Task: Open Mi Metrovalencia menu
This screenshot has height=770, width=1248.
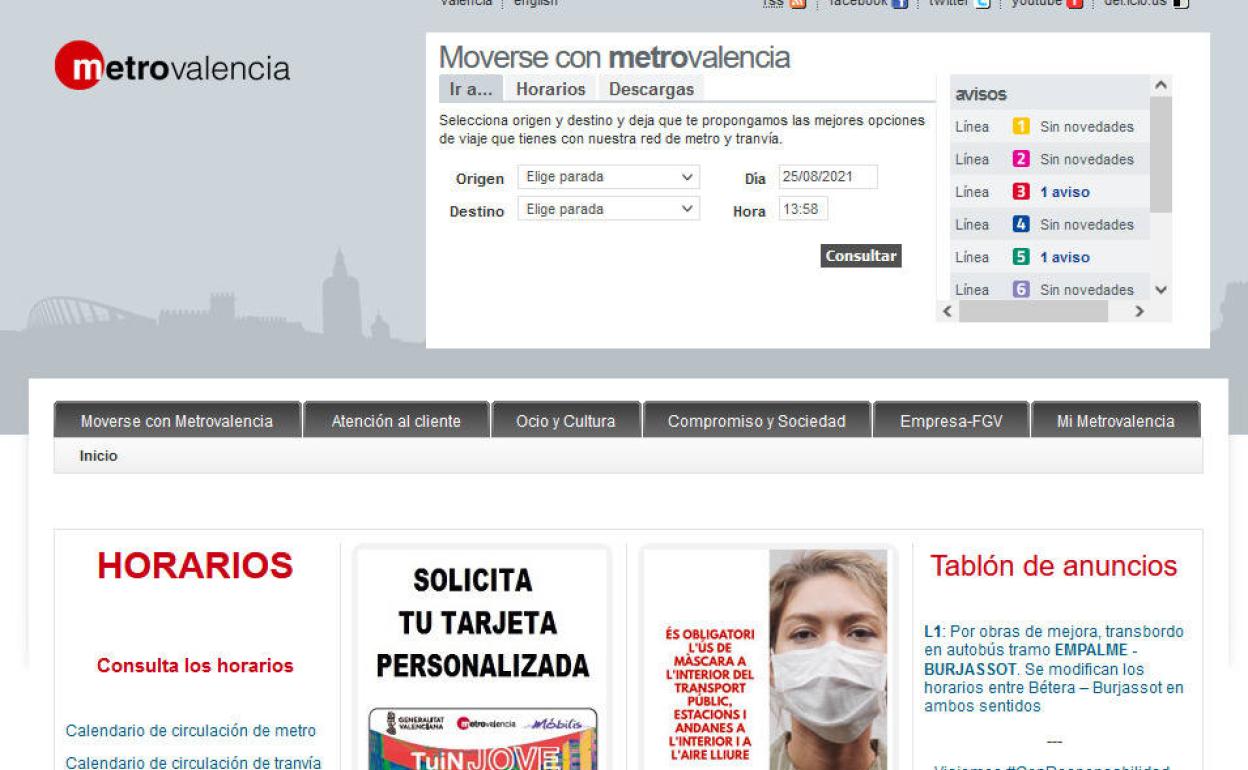Action: [1116, 421]
